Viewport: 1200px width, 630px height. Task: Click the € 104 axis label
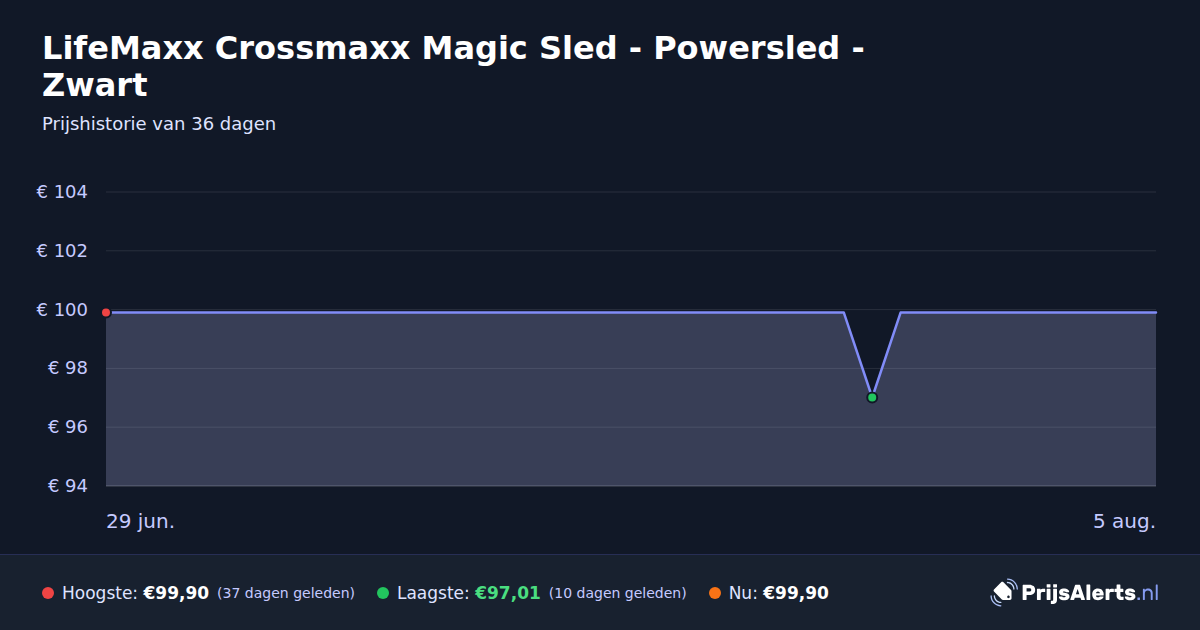(62, 192)
